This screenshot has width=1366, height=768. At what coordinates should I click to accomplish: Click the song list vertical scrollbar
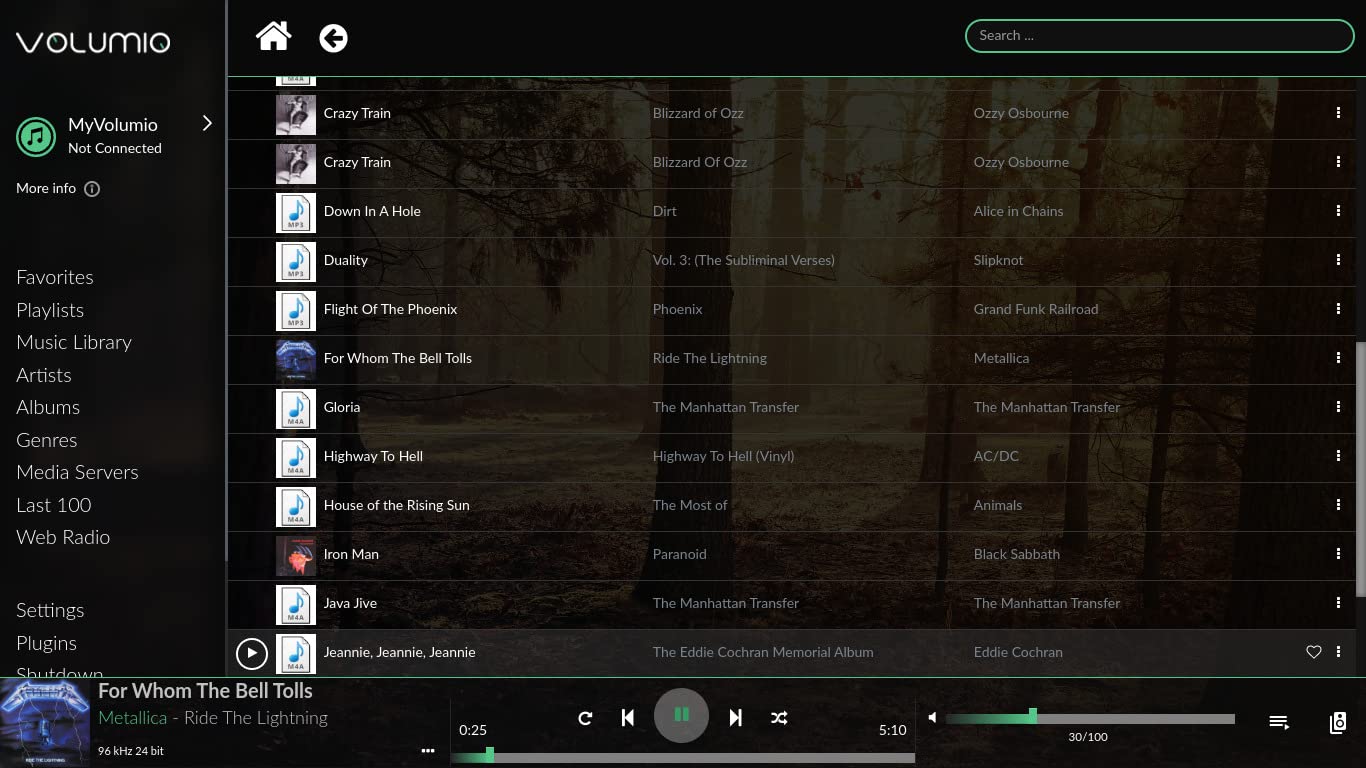[1360, 468]
